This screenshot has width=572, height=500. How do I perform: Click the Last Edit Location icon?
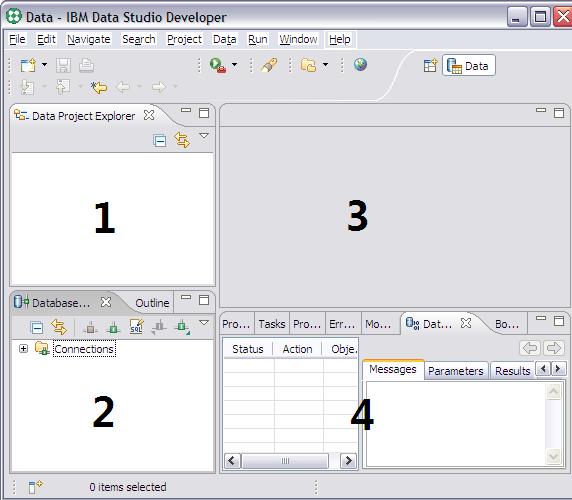pos(99,87)
